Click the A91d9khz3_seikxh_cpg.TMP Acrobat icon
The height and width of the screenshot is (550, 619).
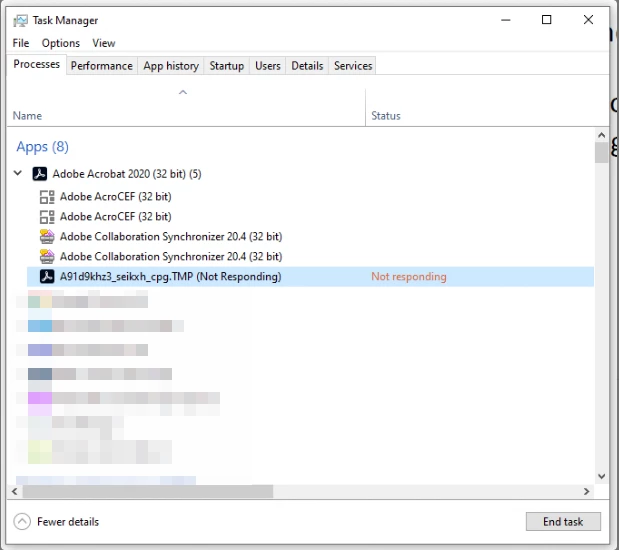(x=47, y=276)
